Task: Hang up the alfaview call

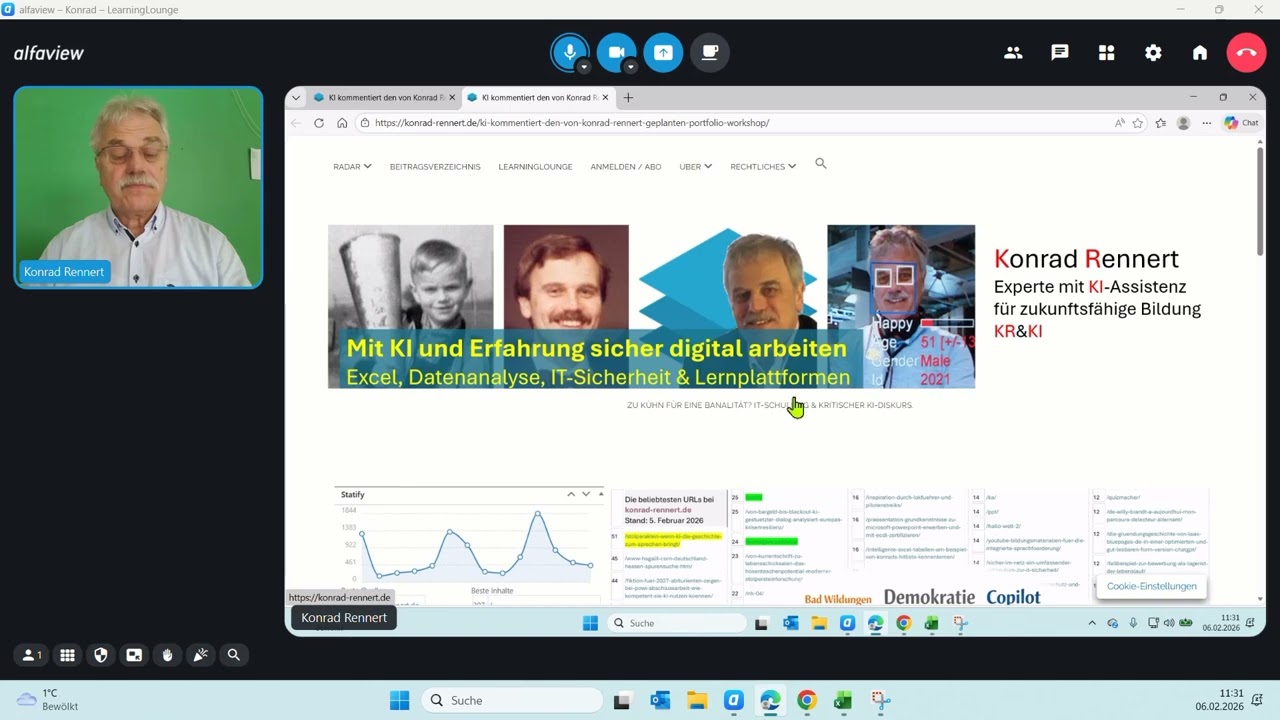Action: point(1246,53)
